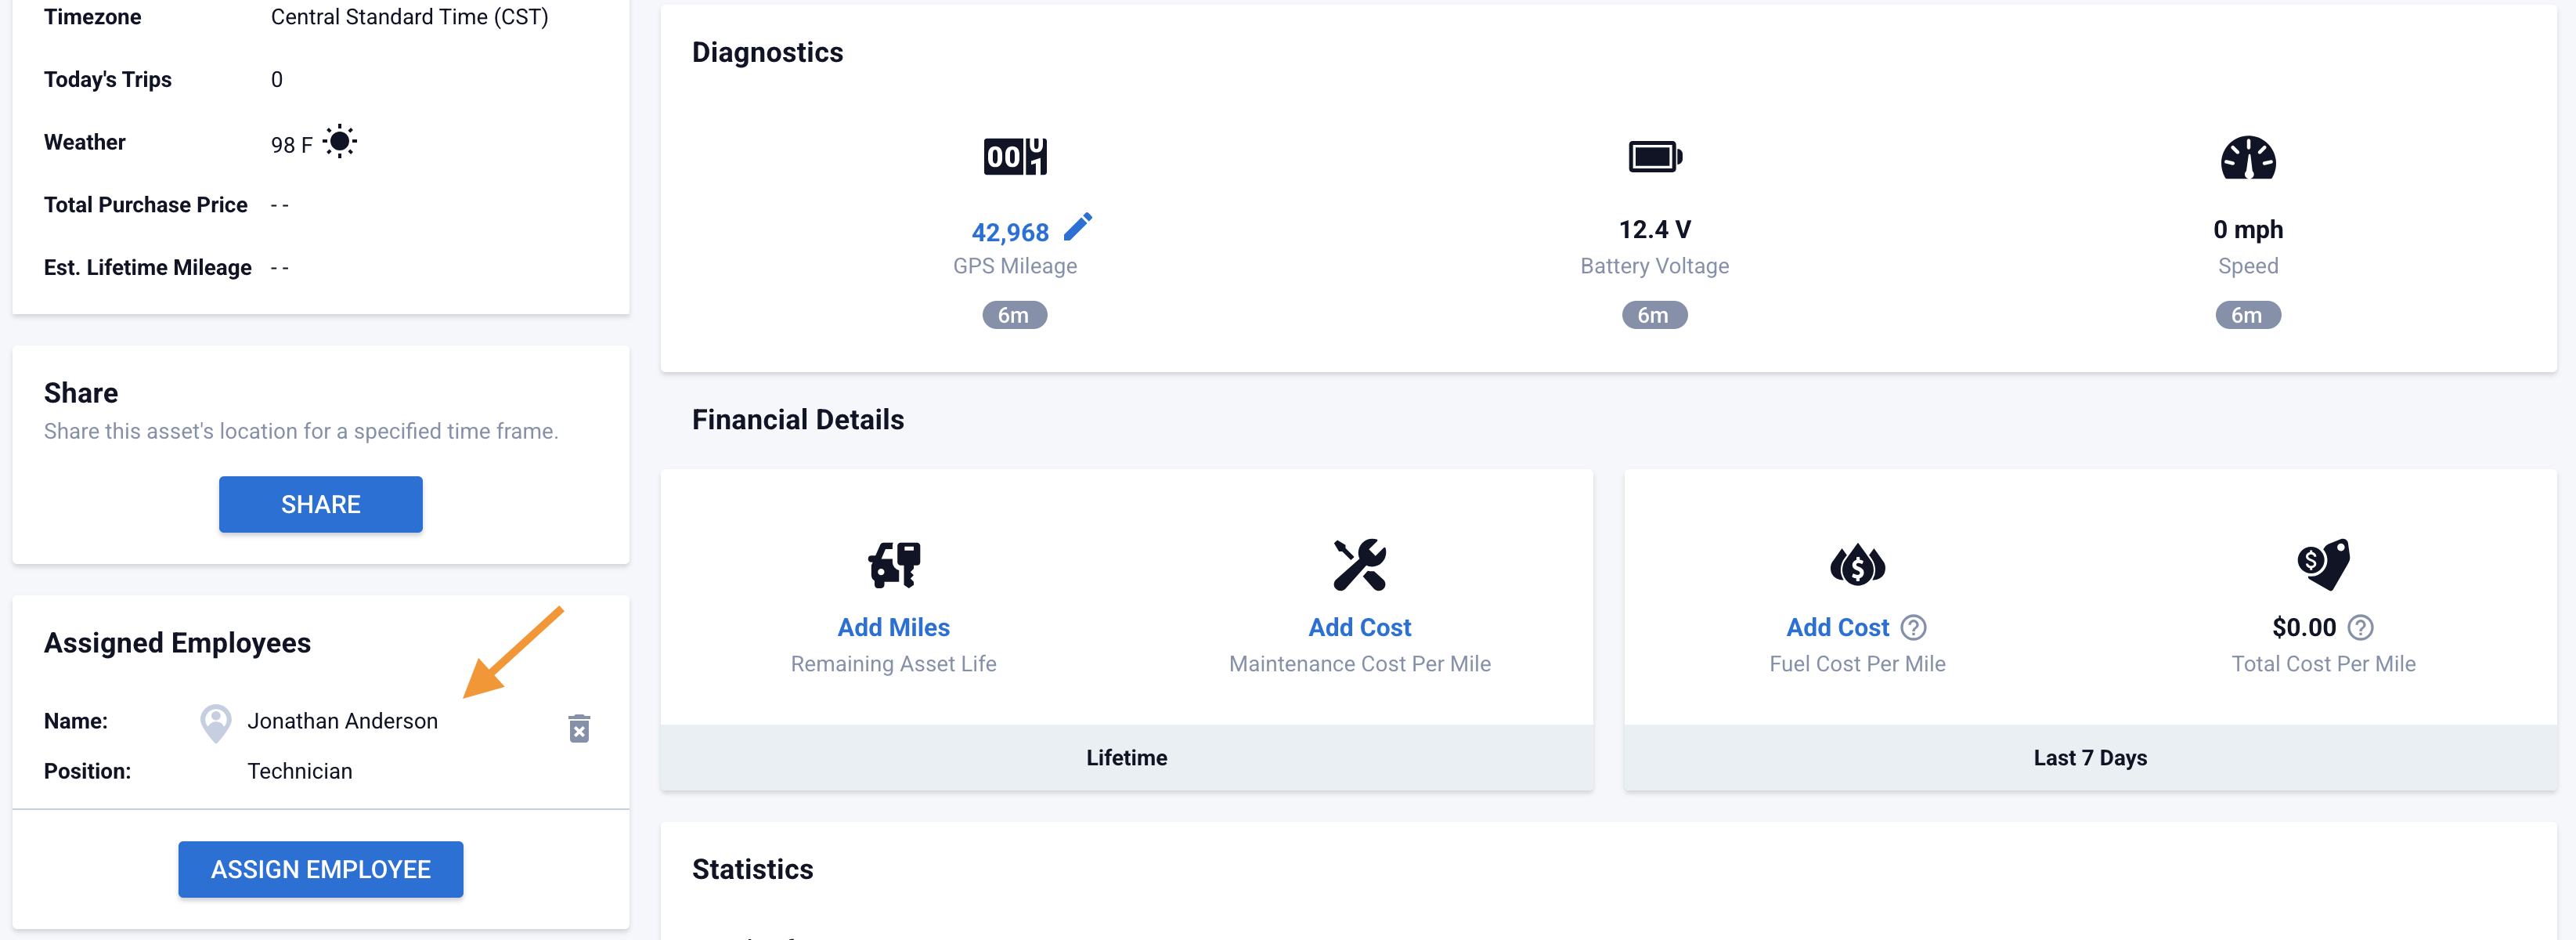Open help tooltip next to Fuel Add Cost
2576x940 pixels.
tap(1913, 628)
